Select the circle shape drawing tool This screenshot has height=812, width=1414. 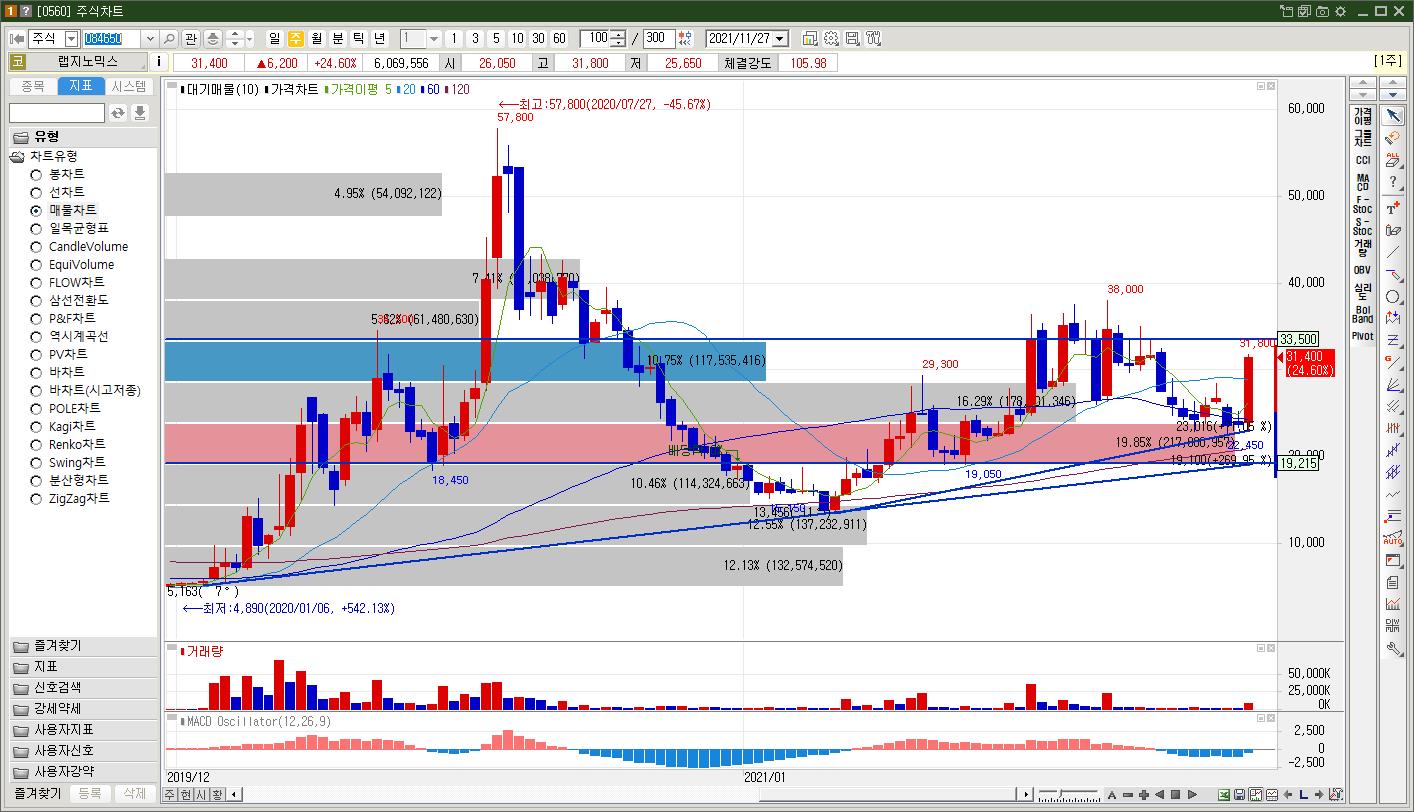[1393, 296]
